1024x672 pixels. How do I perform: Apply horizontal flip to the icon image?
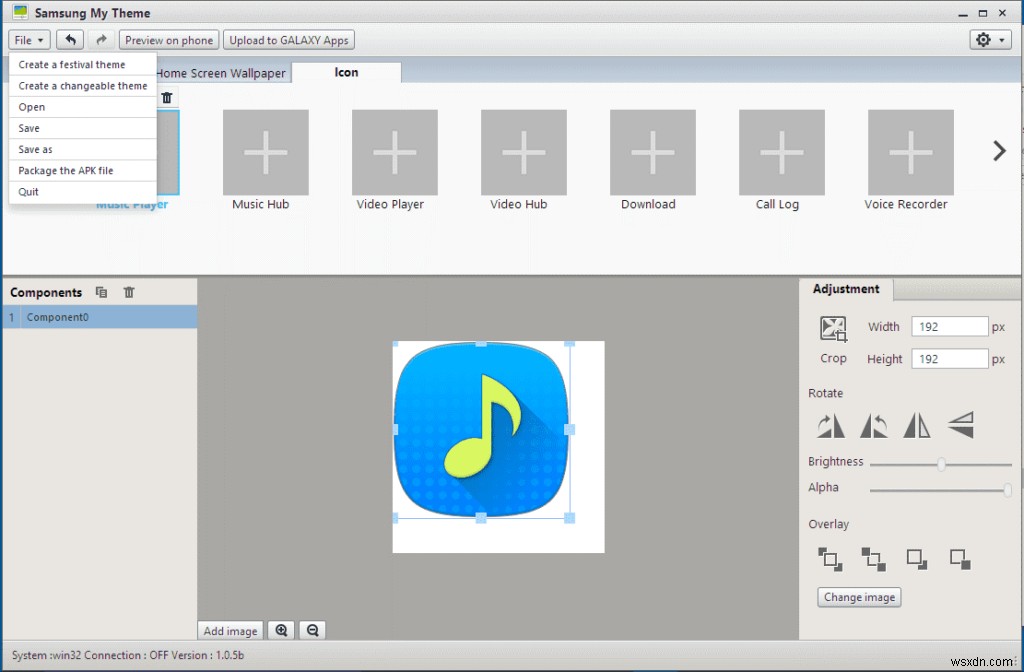click(916, 425)
